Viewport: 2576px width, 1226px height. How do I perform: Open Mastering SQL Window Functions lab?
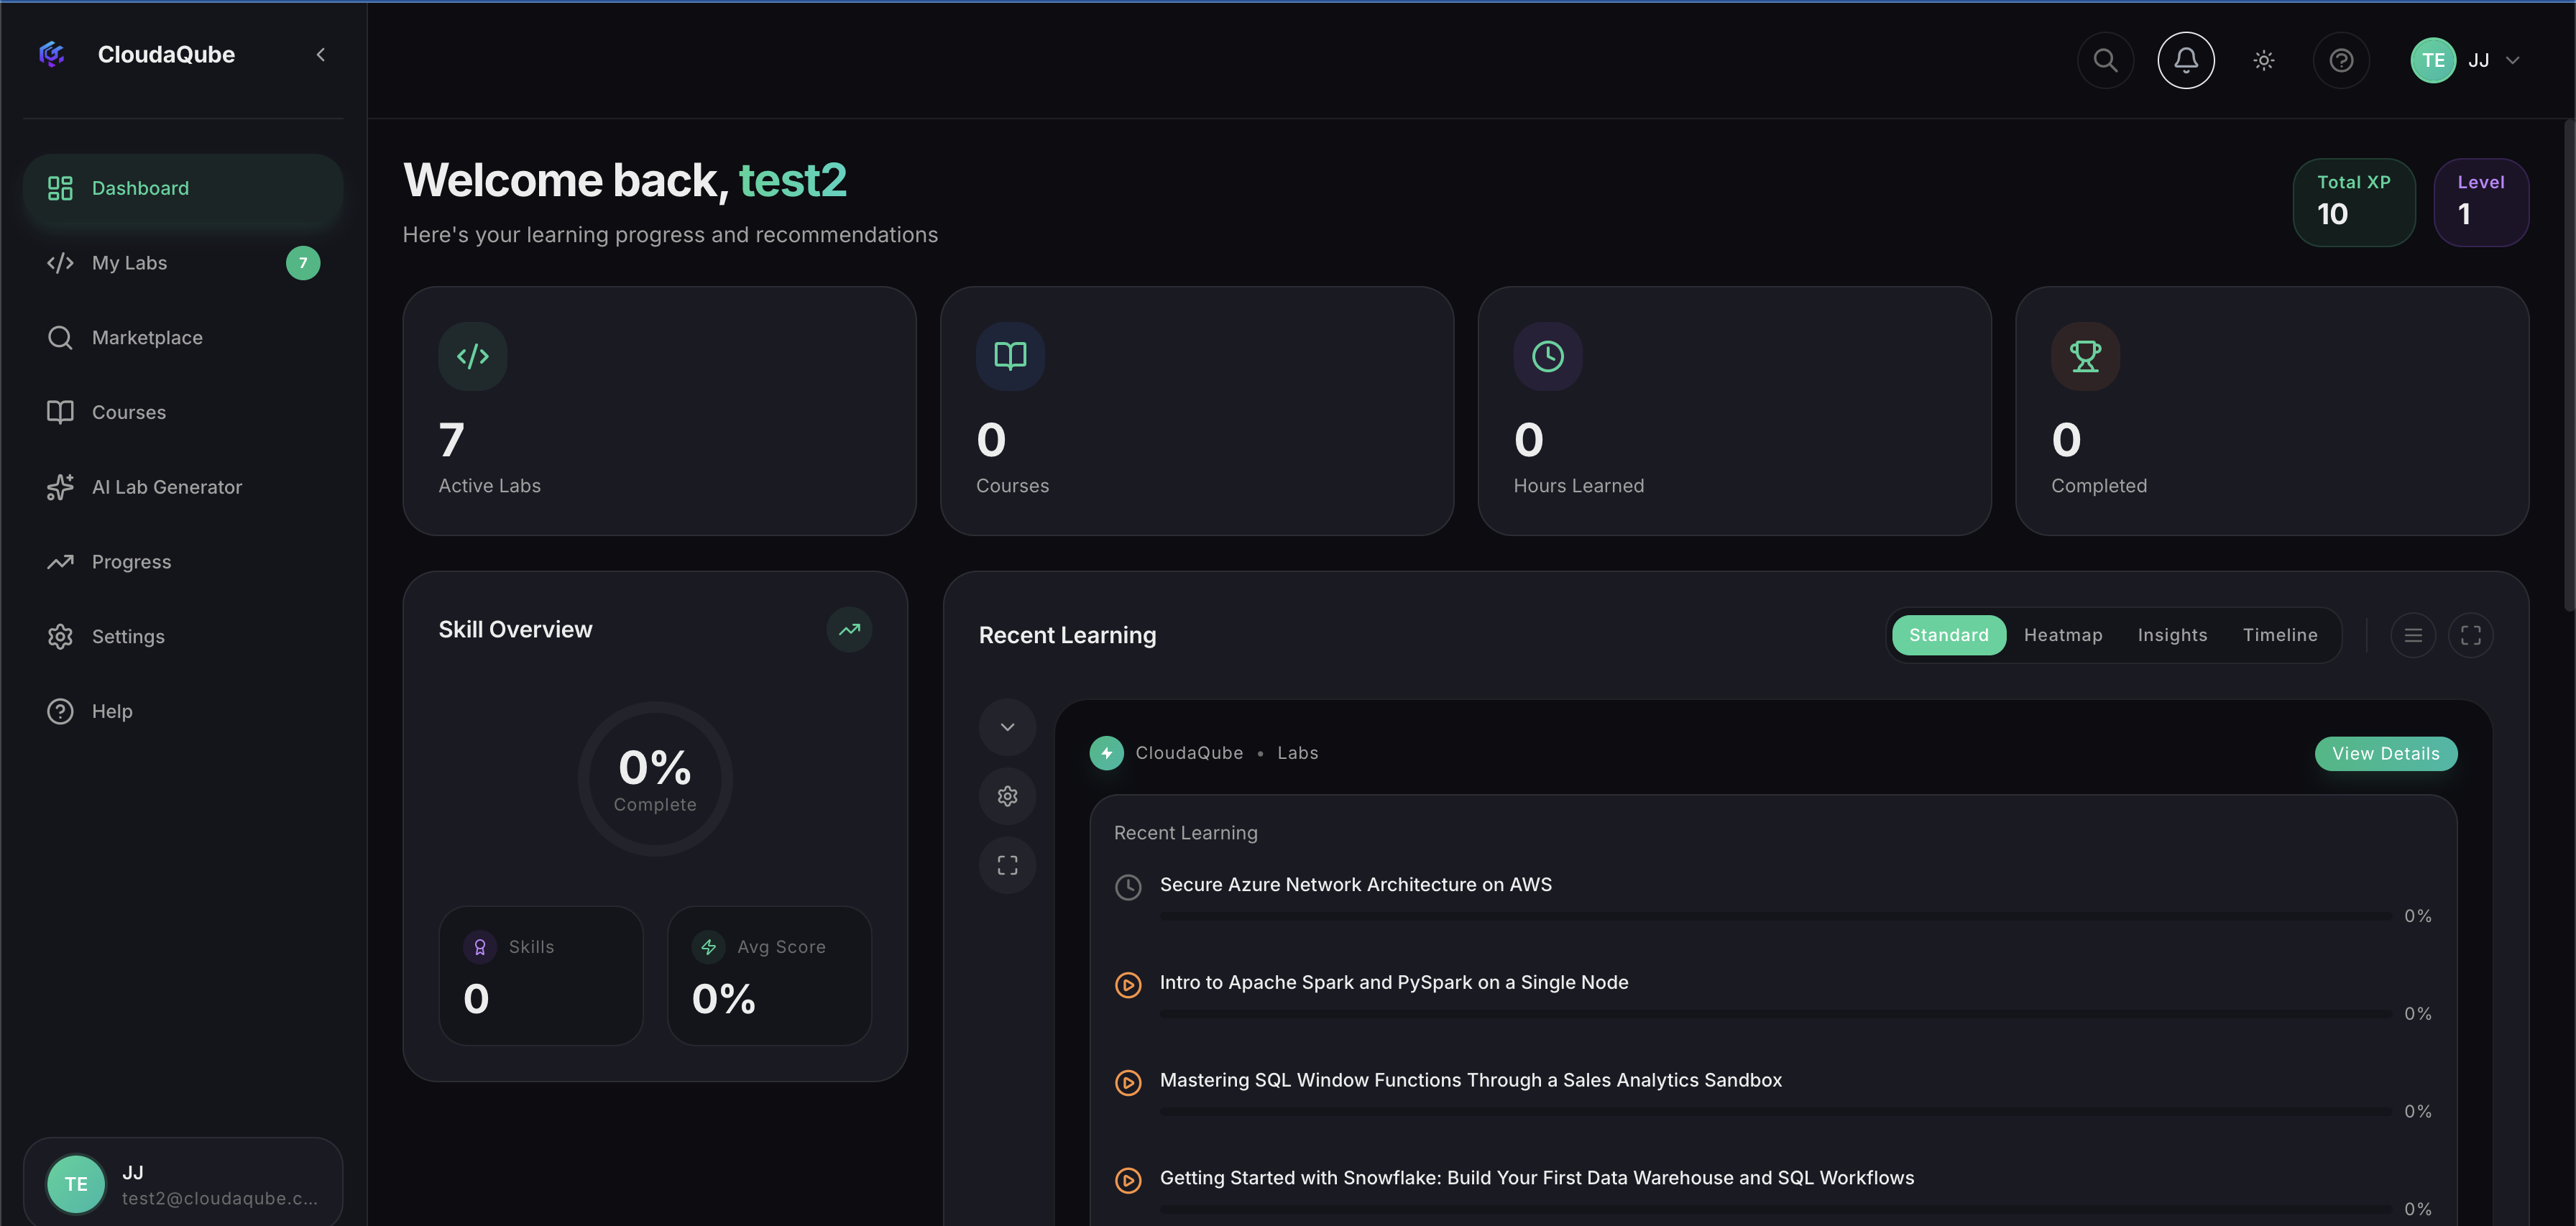(x=1470, y=1080)
